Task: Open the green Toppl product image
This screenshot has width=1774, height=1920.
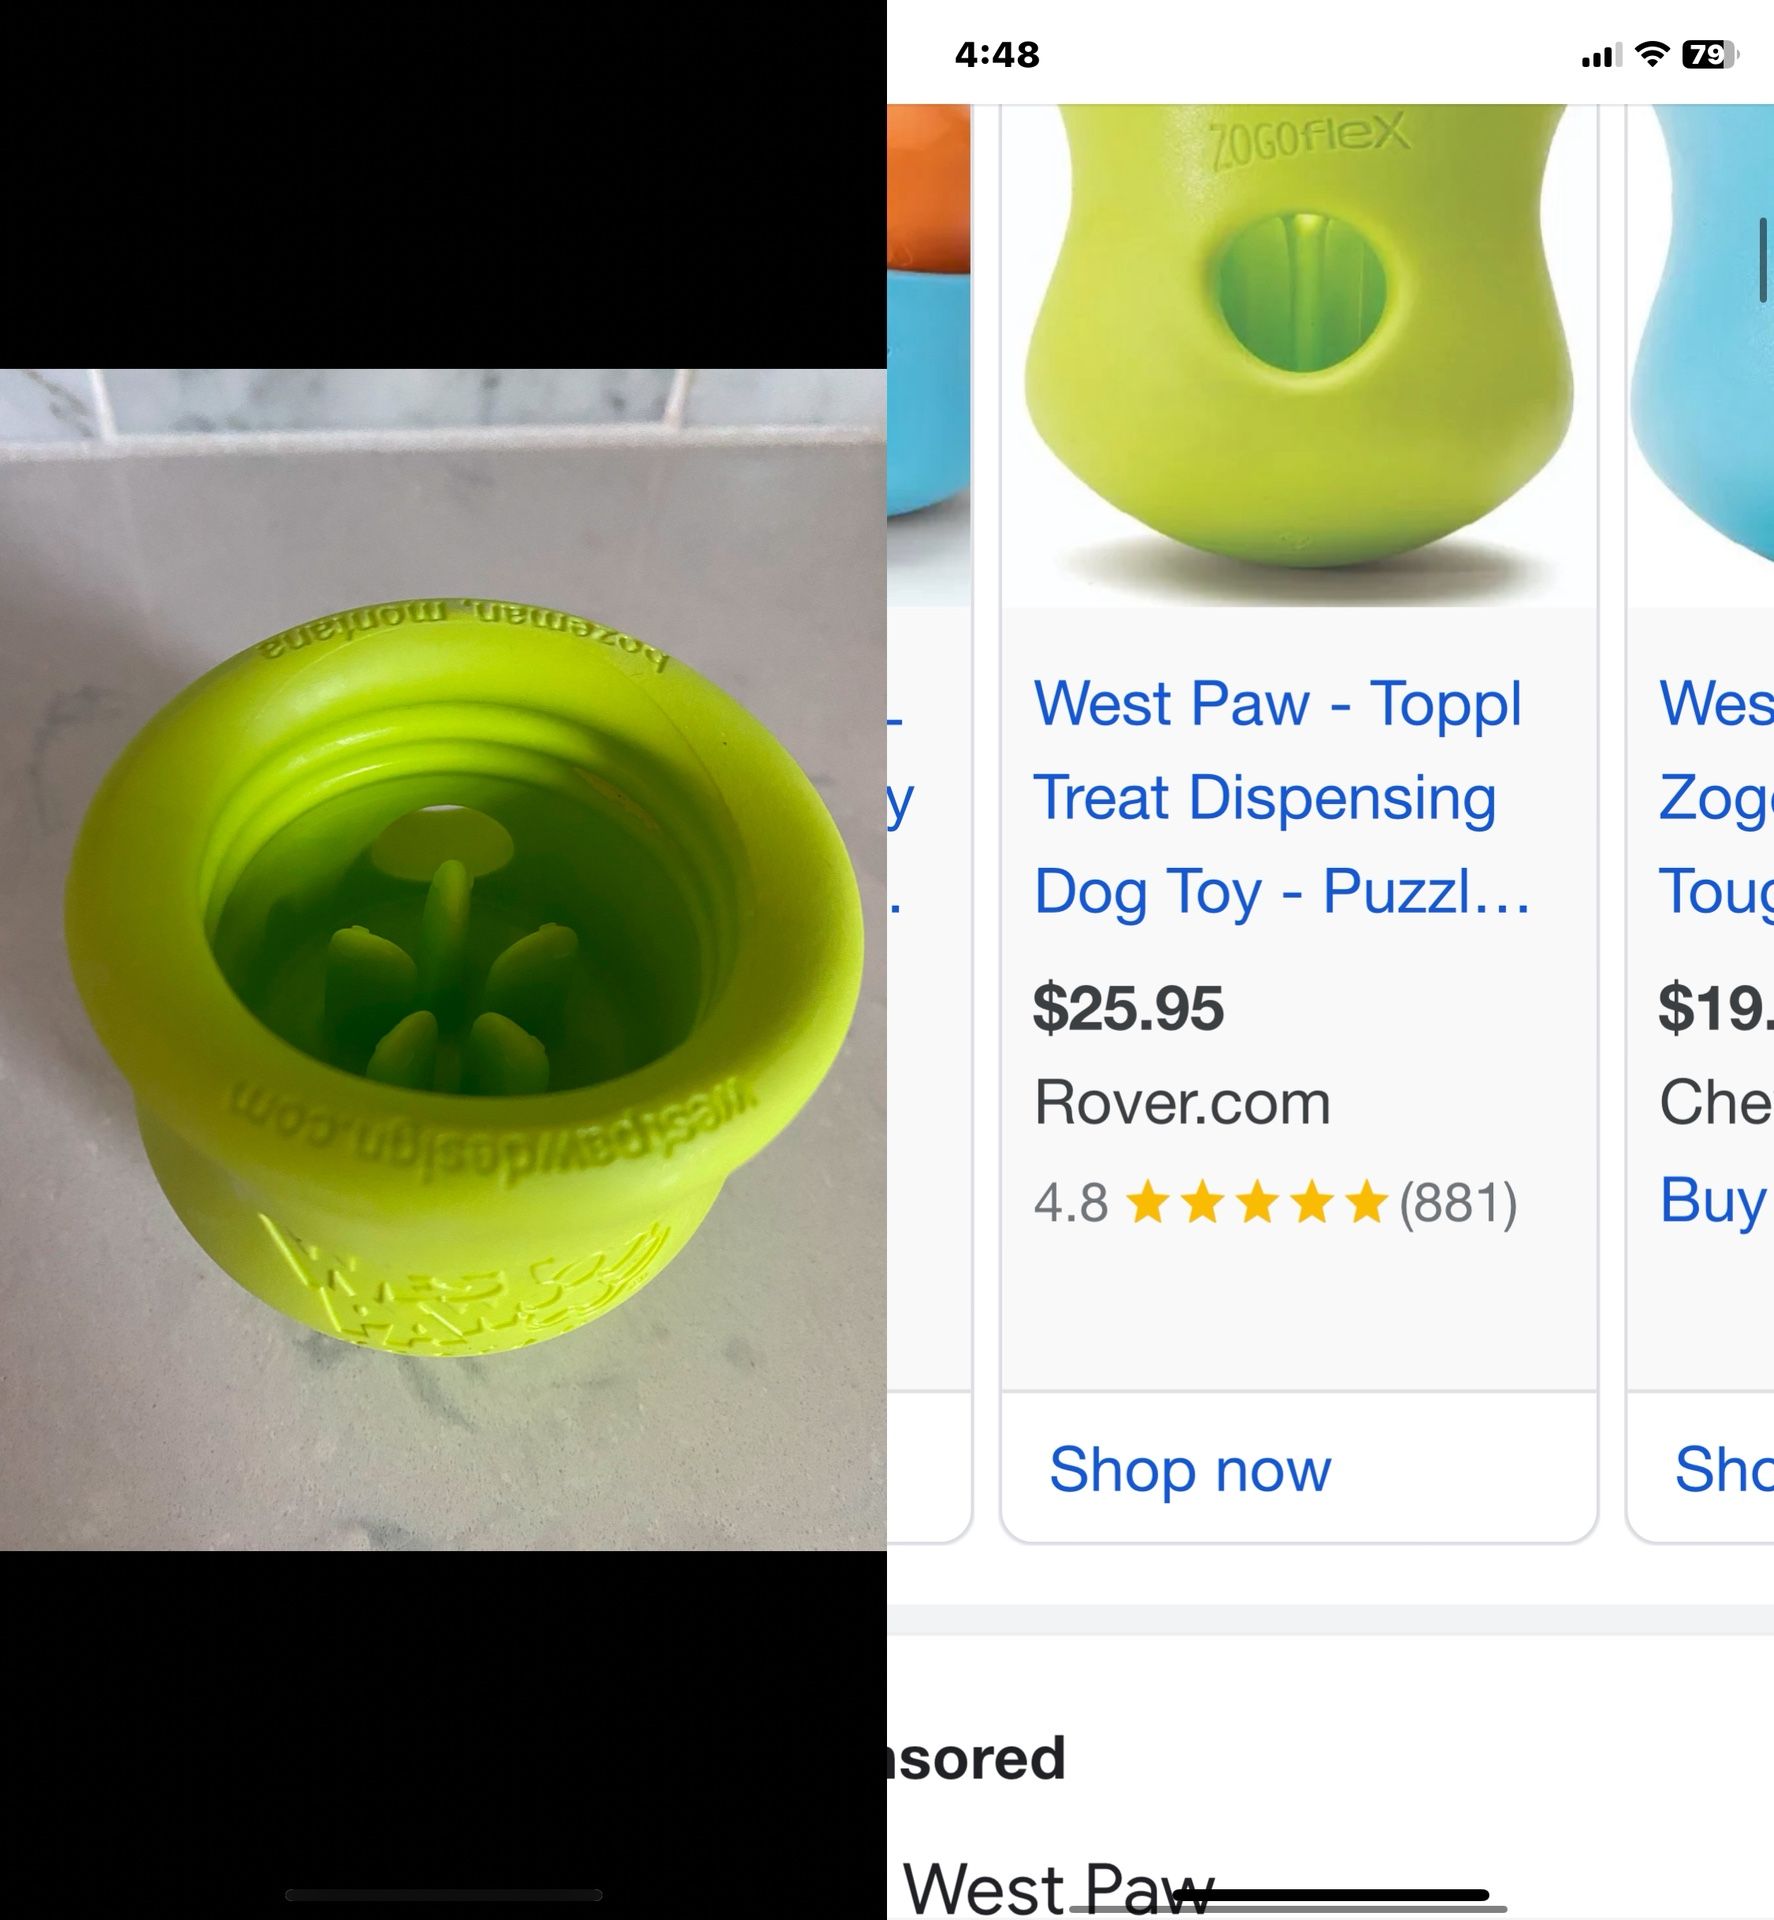Action: coord(1290,350)
